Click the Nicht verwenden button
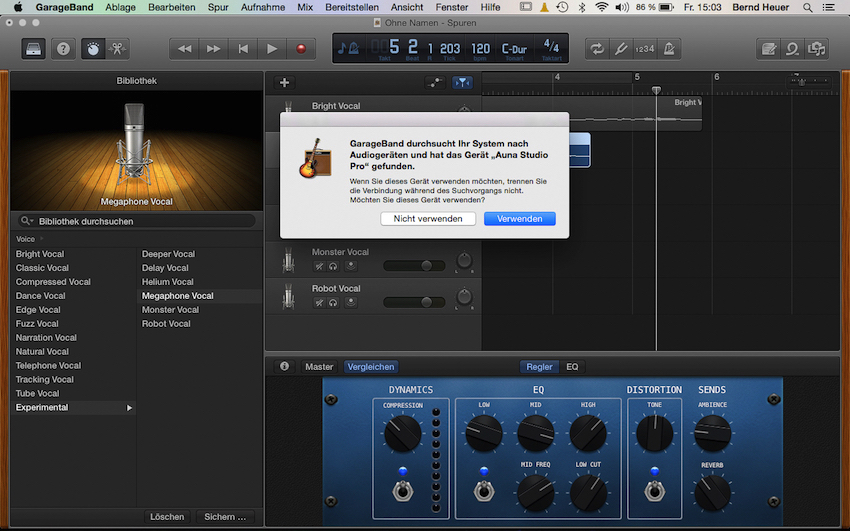The width and height of the screenshot is (850, 531). (428, 218)
